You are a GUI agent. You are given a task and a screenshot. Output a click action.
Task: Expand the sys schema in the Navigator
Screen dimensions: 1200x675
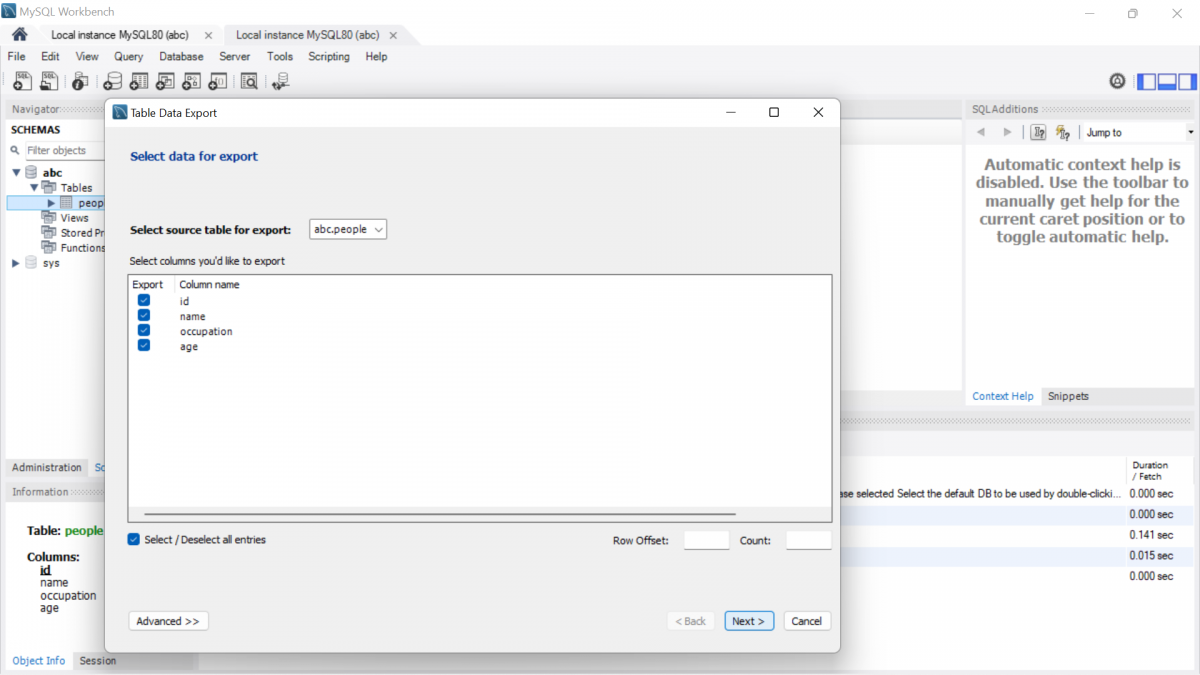coord(15,262)
